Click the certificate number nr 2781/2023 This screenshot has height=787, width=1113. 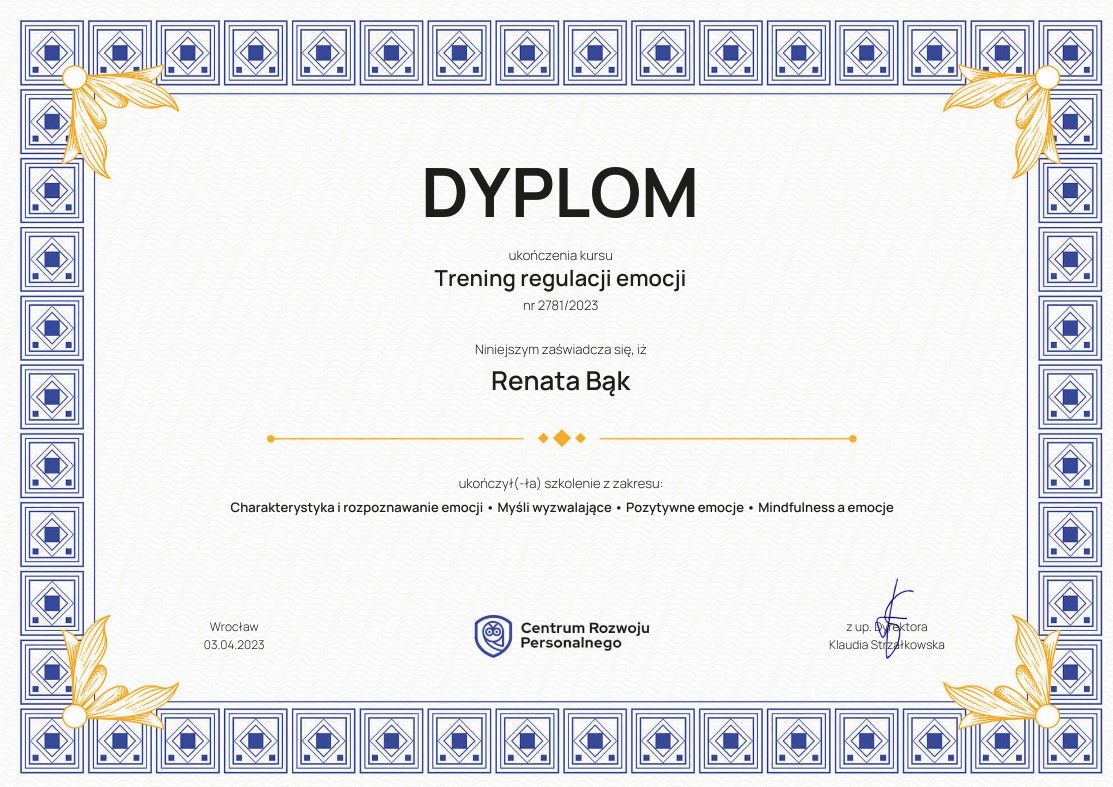click(560, 306)
